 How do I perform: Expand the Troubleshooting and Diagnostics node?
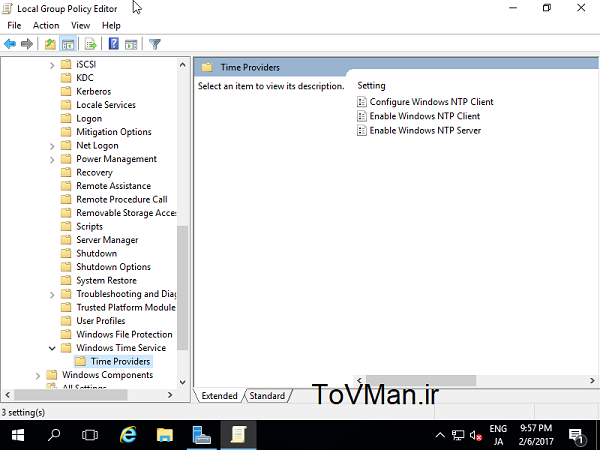52,295
